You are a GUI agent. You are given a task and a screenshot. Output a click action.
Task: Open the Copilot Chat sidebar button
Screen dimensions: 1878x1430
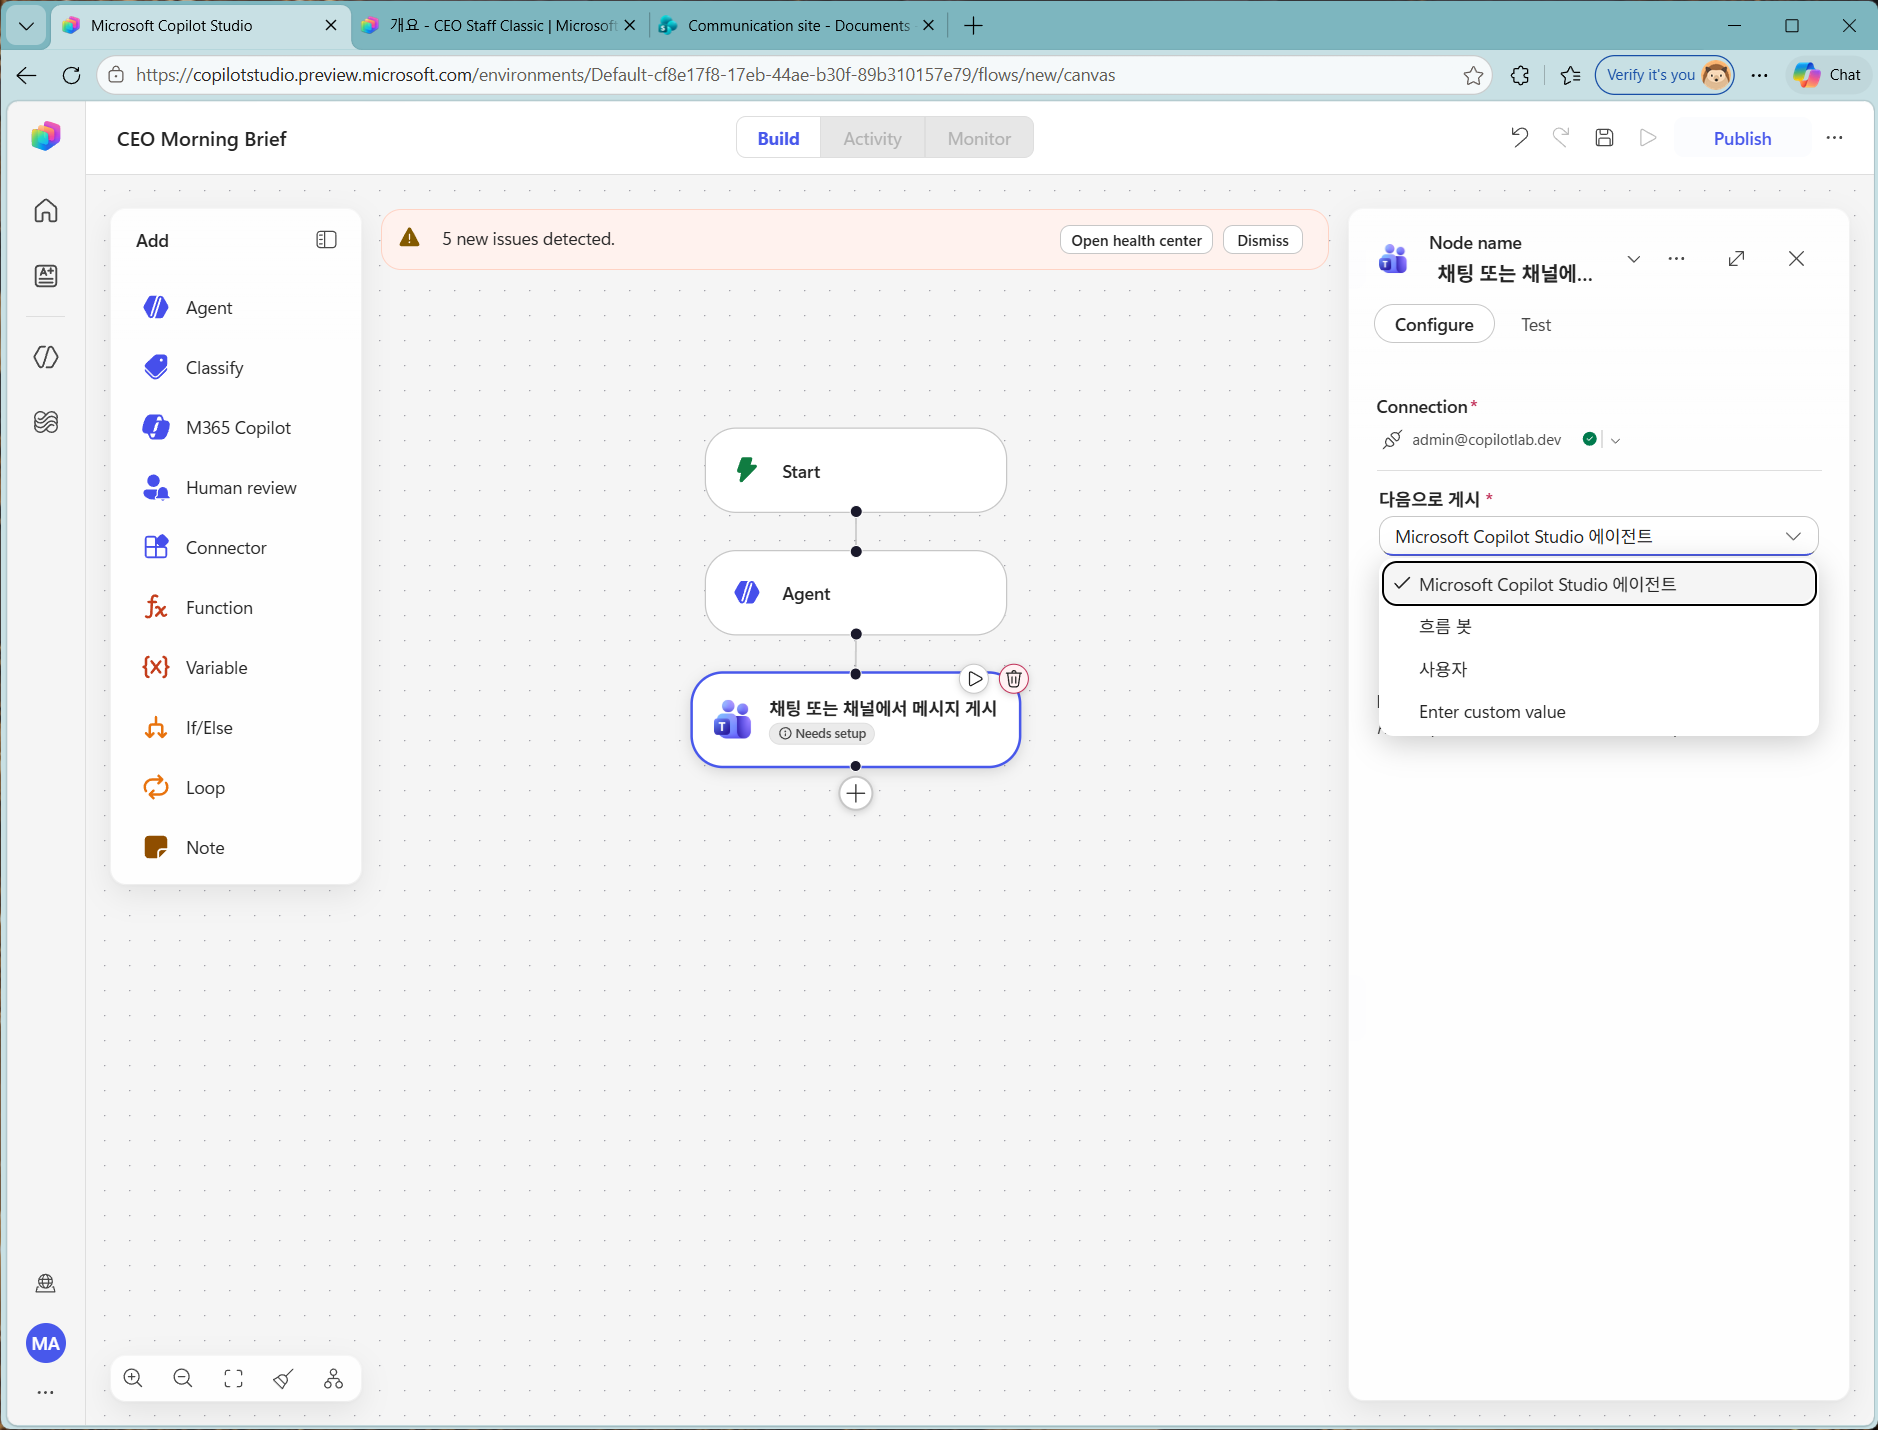coord(1828,75)
